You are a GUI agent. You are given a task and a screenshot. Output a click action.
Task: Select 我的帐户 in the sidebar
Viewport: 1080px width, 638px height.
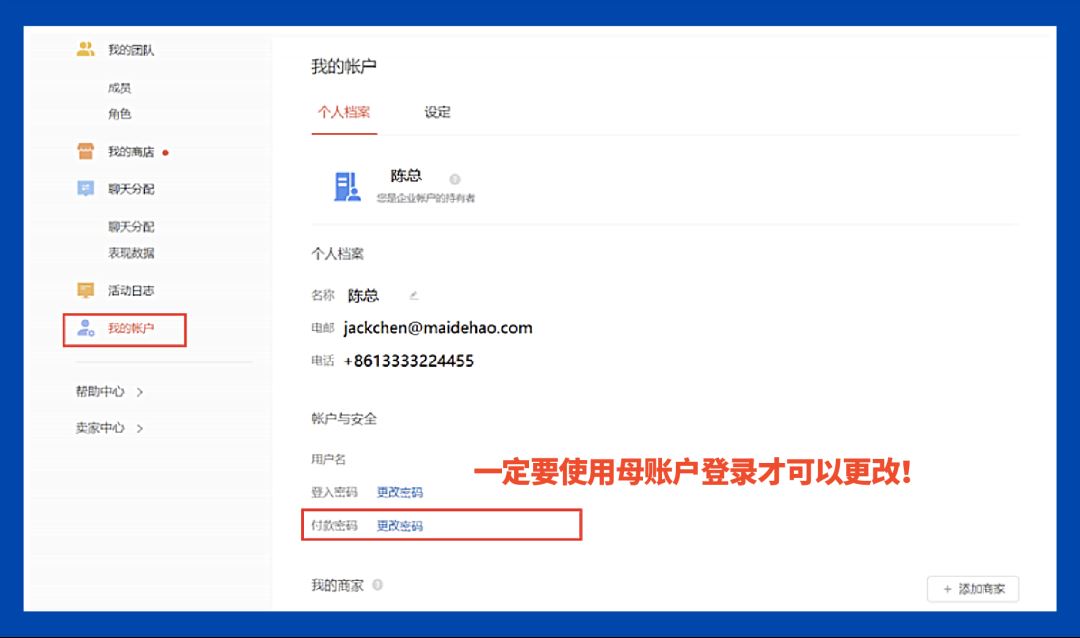pos(131,328)
